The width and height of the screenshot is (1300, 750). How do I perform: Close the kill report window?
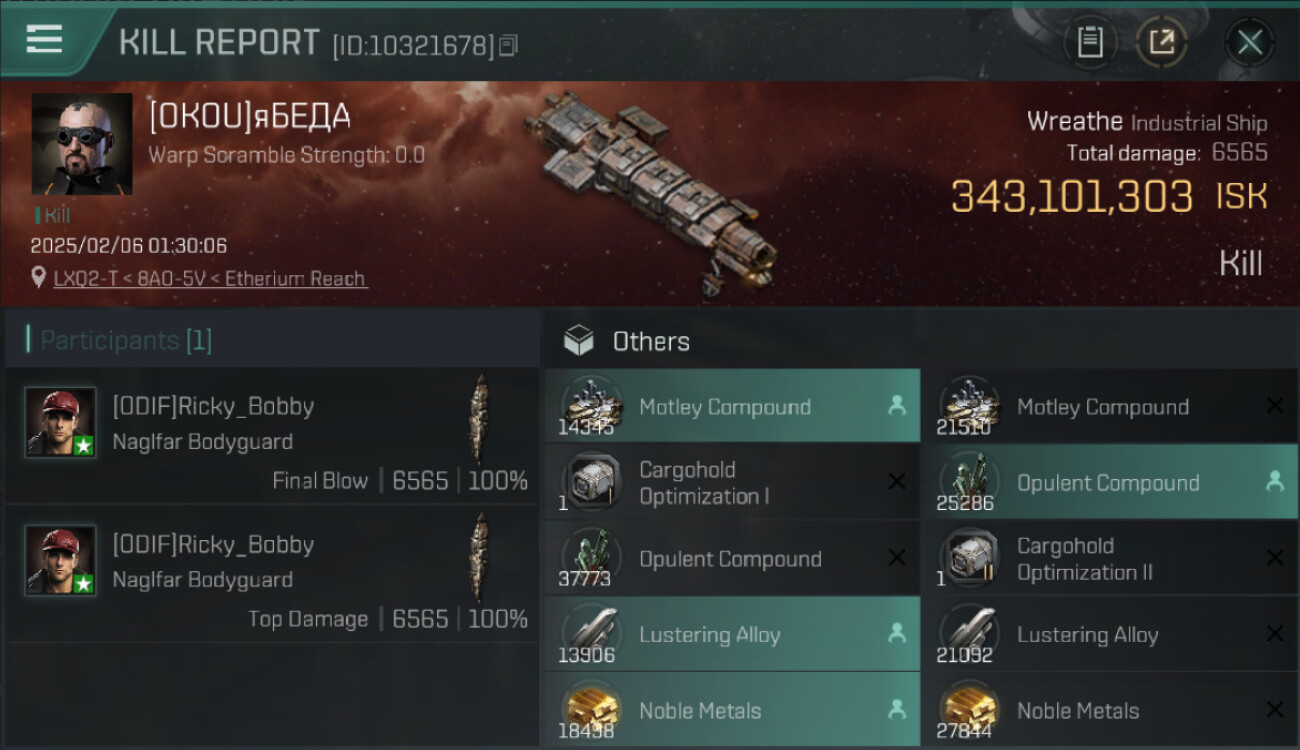coord(1249,42)
